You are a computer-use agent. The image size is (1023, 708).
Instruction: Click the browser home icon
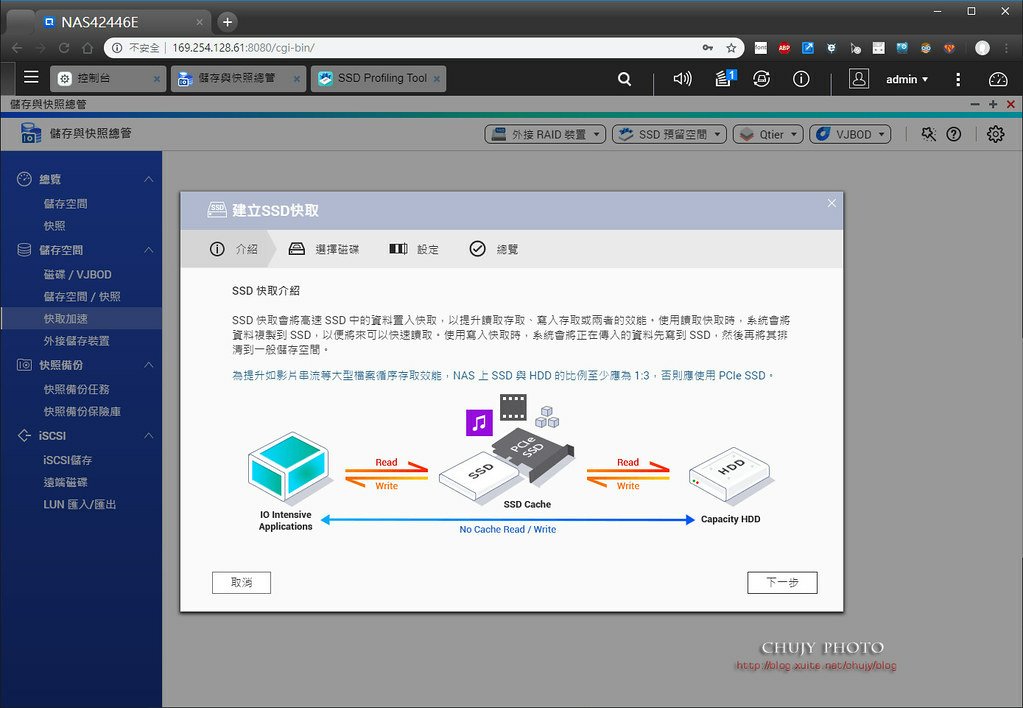(87, 48)
